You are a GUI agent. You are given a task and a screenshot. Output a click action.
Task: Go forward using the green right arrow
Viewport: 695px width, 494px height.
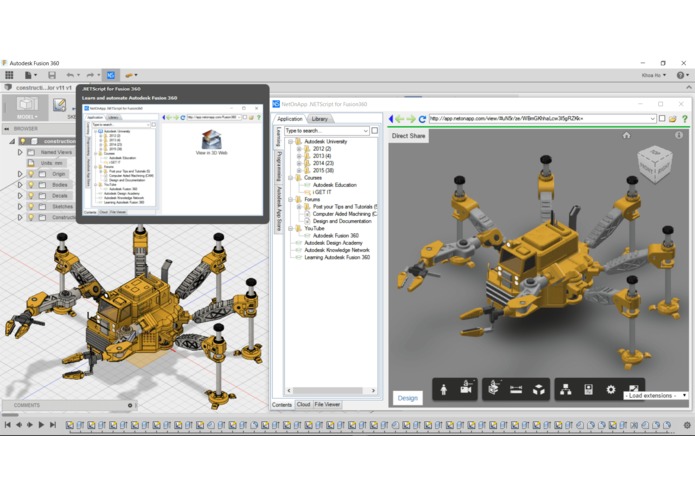tap(411, 119)
